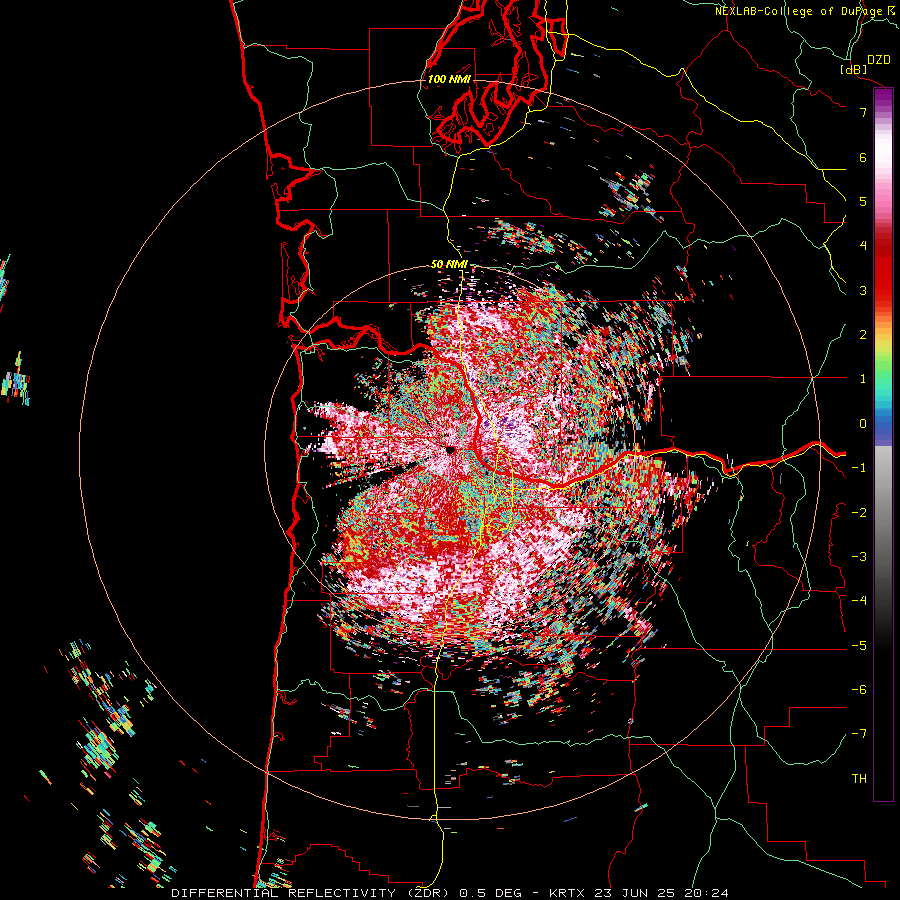Image resolution: width=900 pixels, height=900 pixels.
Task: Click the "7" tick on color scale
Action: (x=863, y=112)
